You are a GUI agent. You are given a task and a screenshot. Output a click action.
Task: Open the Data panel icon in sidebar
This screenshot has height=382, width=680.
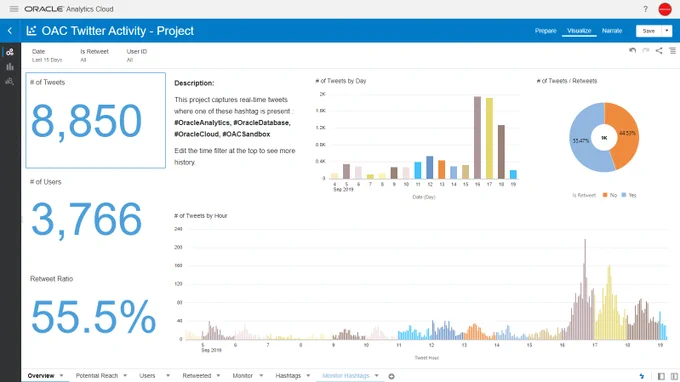click(10, 52)
